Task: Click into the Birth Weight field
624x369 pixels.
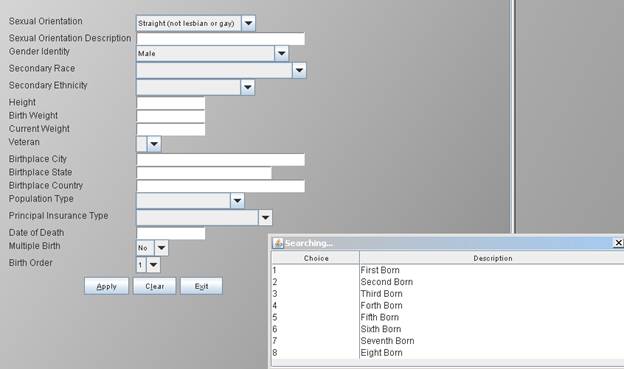Action: (x=171, y=116)
